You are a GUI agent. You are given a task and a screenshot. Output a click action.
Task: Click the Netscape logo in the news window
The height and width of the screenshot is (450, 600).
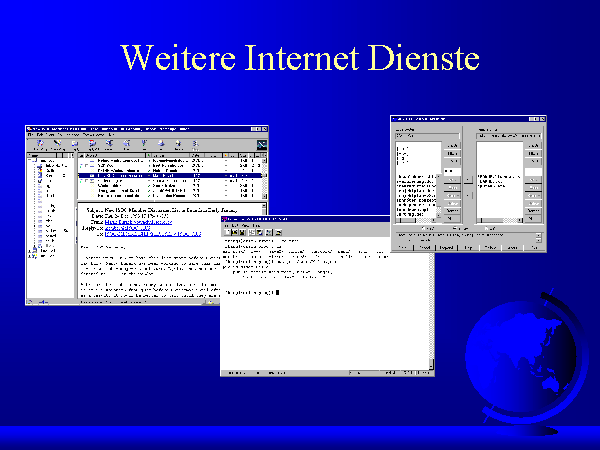[261, 144]
